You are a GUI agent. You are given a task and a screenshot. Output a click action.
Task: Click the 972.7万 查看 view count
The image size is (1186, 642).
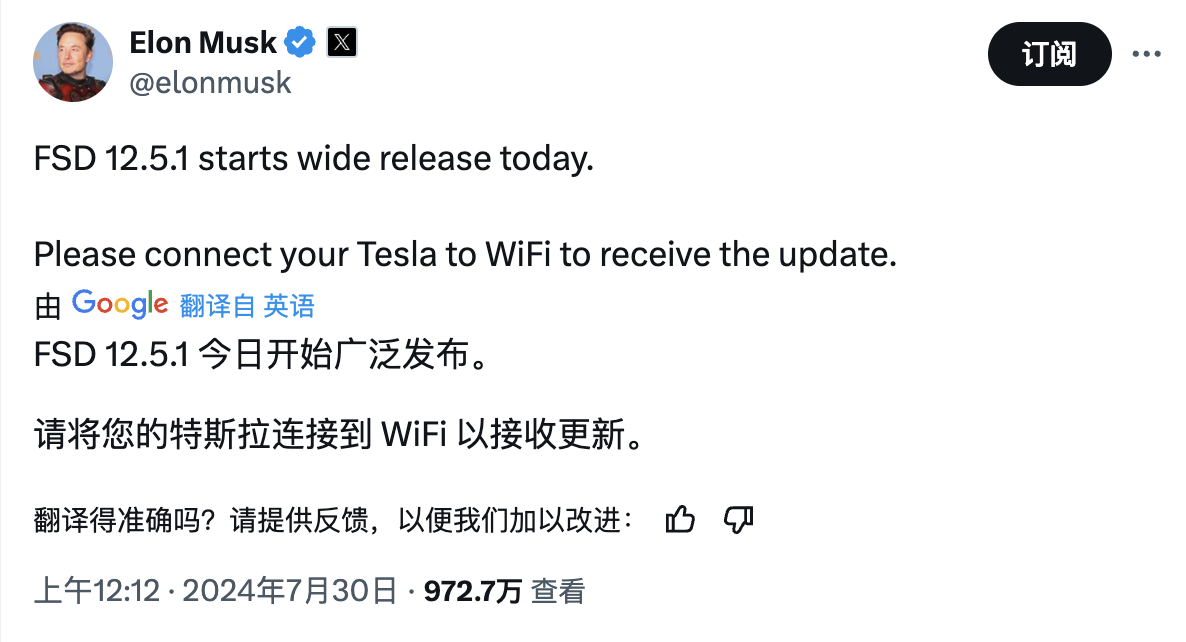pyautogui.click(x=504, y=591)
